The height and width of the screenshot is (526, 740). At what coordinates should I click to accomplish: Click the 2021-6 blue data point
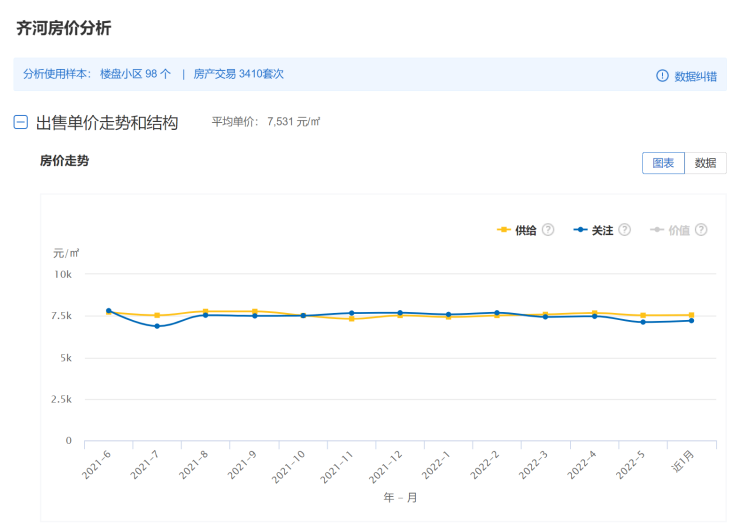pos(109,311)
